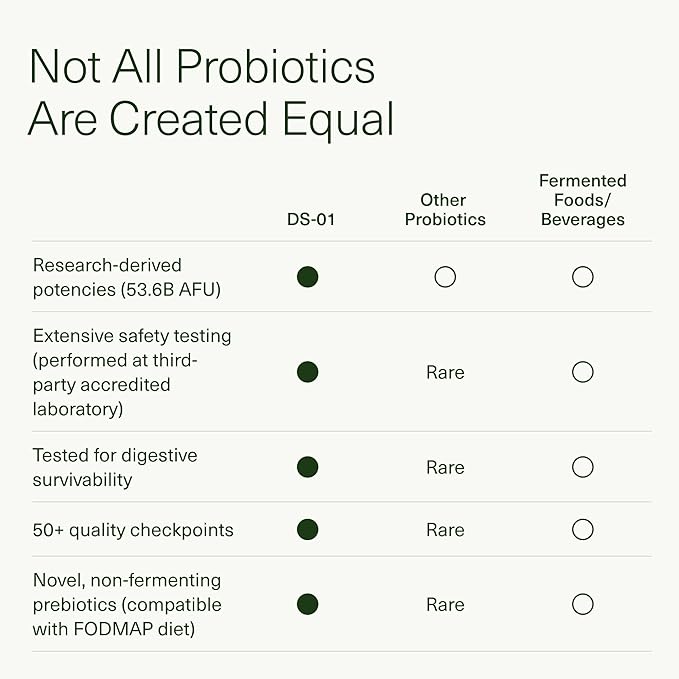Click "Rare" in the digestive survivability row
The image size is (679, 679).
tap(445, 467)
